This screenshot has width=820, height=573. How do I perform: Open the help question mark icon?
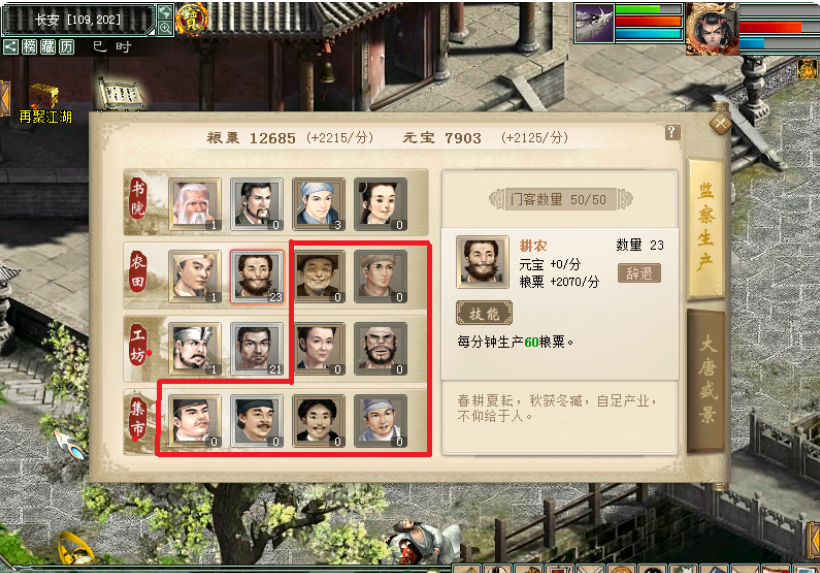point(673,132)
